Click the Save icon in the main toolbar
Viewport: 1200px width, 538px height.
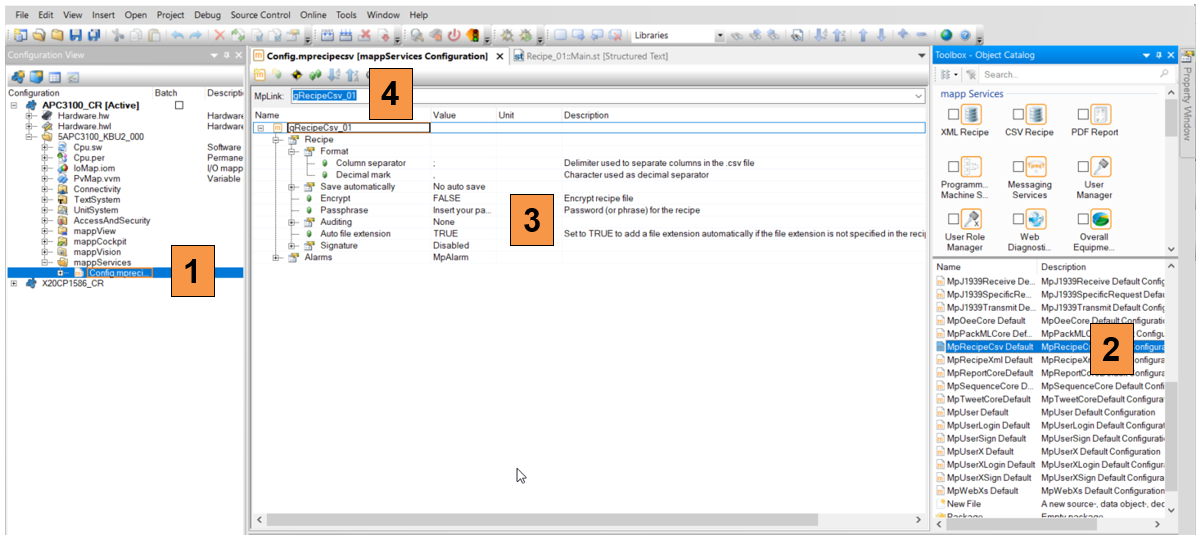point(76,35)
